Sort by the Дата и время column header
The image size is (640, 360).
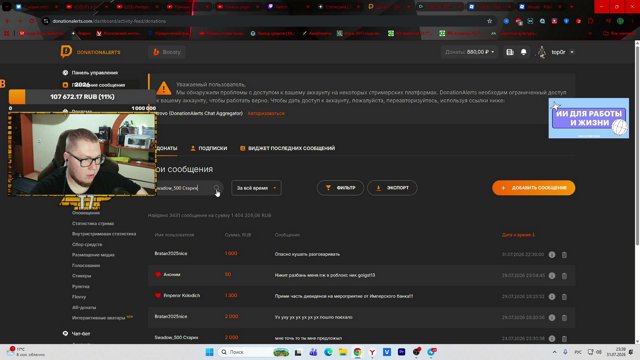tap(518, 235)
